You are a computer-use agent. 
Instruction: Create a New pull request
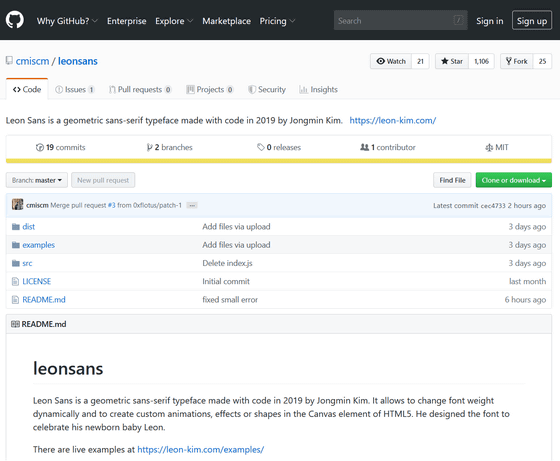(x=103, y=180)
